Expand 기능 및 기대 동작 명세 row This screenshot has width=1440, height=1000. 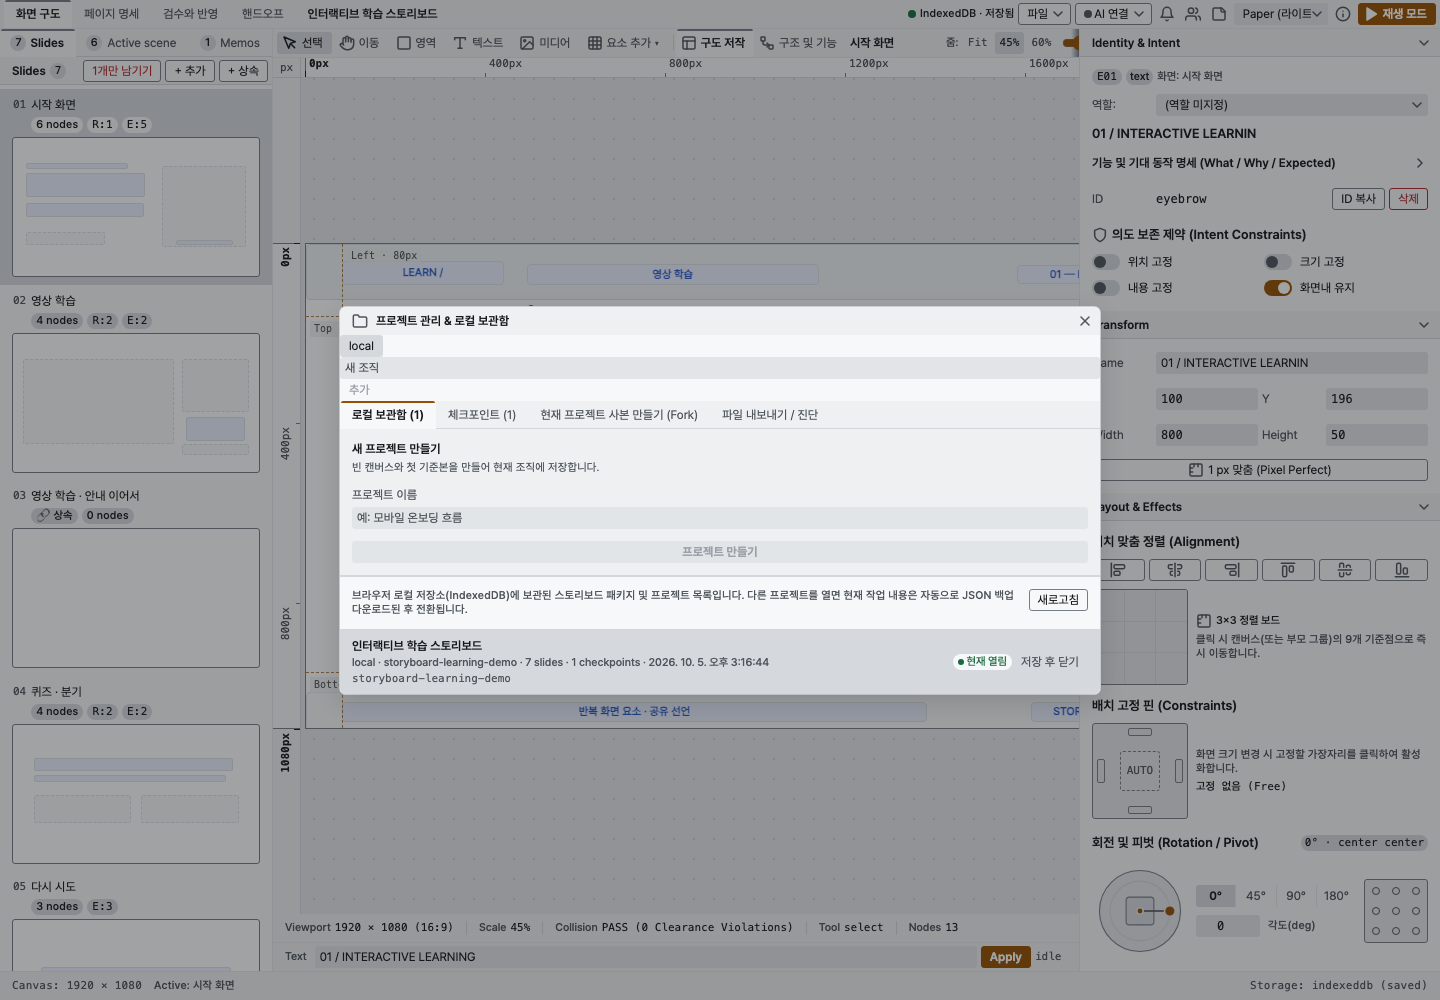1260,163
